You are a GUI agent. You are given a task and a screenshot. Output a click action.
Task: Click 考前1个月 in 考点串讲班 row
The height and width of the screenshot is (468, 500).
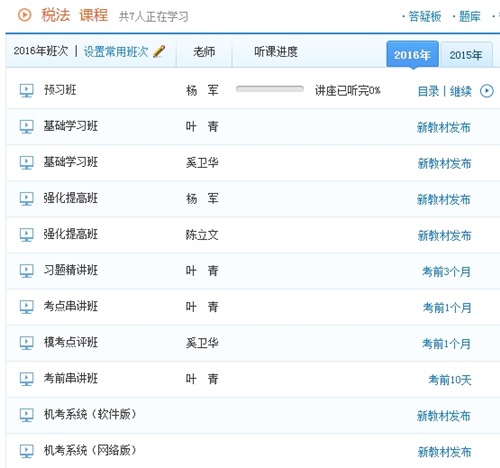pos(447,307)
